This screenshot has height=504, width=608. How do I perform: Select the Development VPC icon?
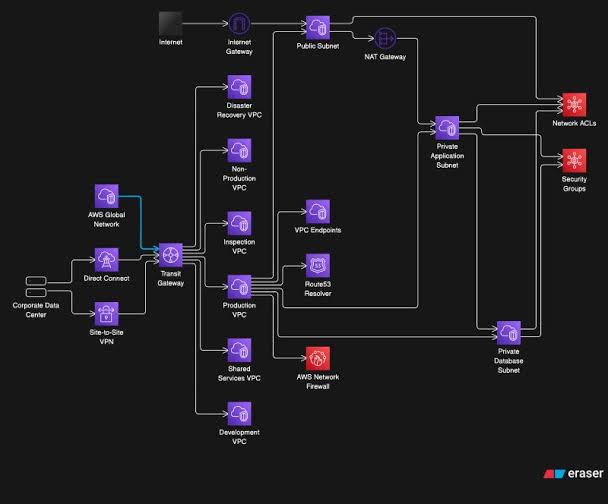[x=239, y=414]
